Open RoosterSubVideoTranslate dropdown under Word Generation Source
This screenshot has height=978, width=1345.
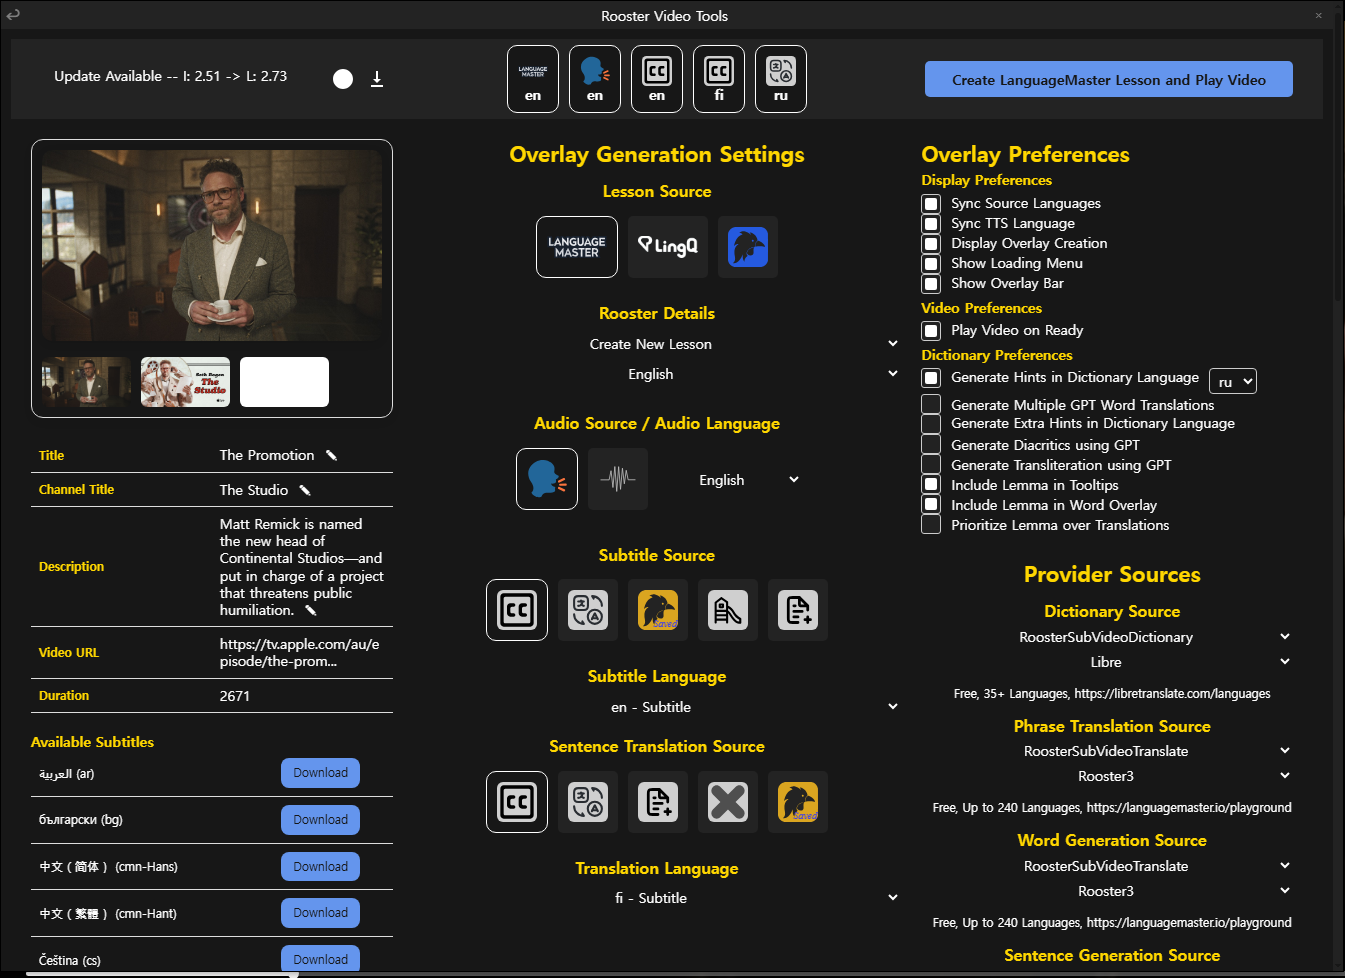coord(1112,866)
